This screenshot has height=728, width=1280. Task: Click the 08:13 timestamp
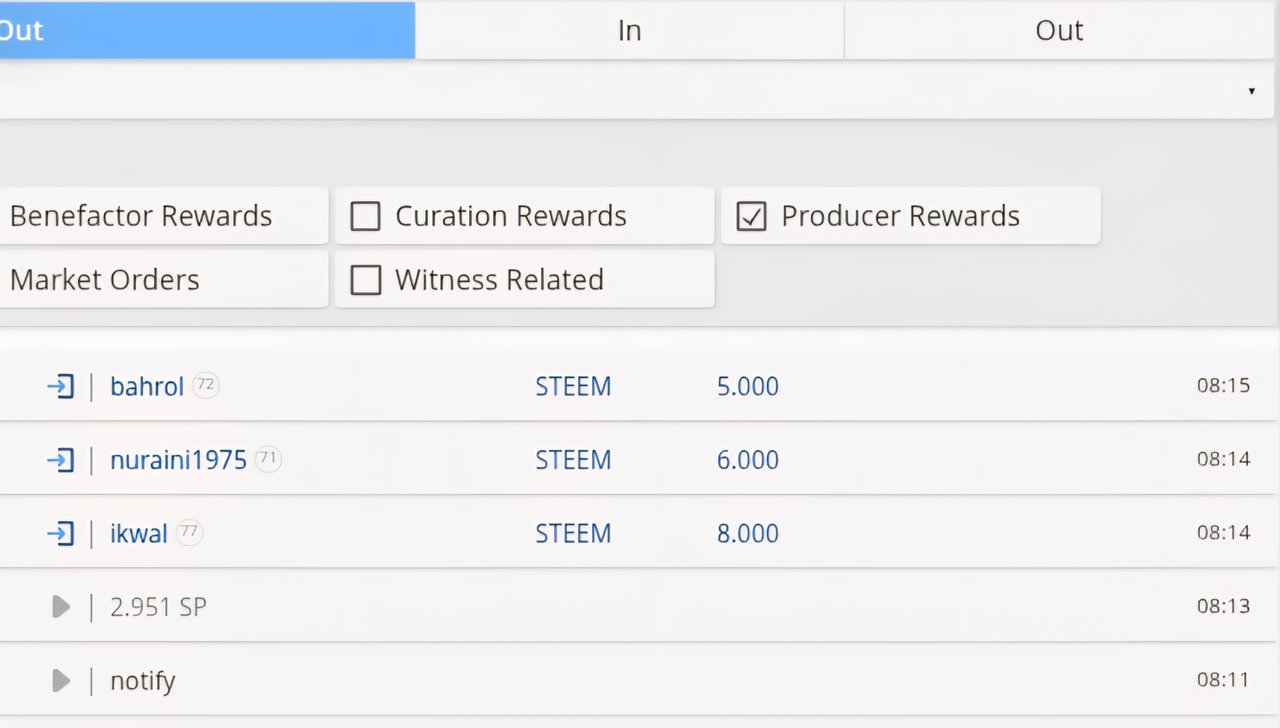[x=1223, y=606]
